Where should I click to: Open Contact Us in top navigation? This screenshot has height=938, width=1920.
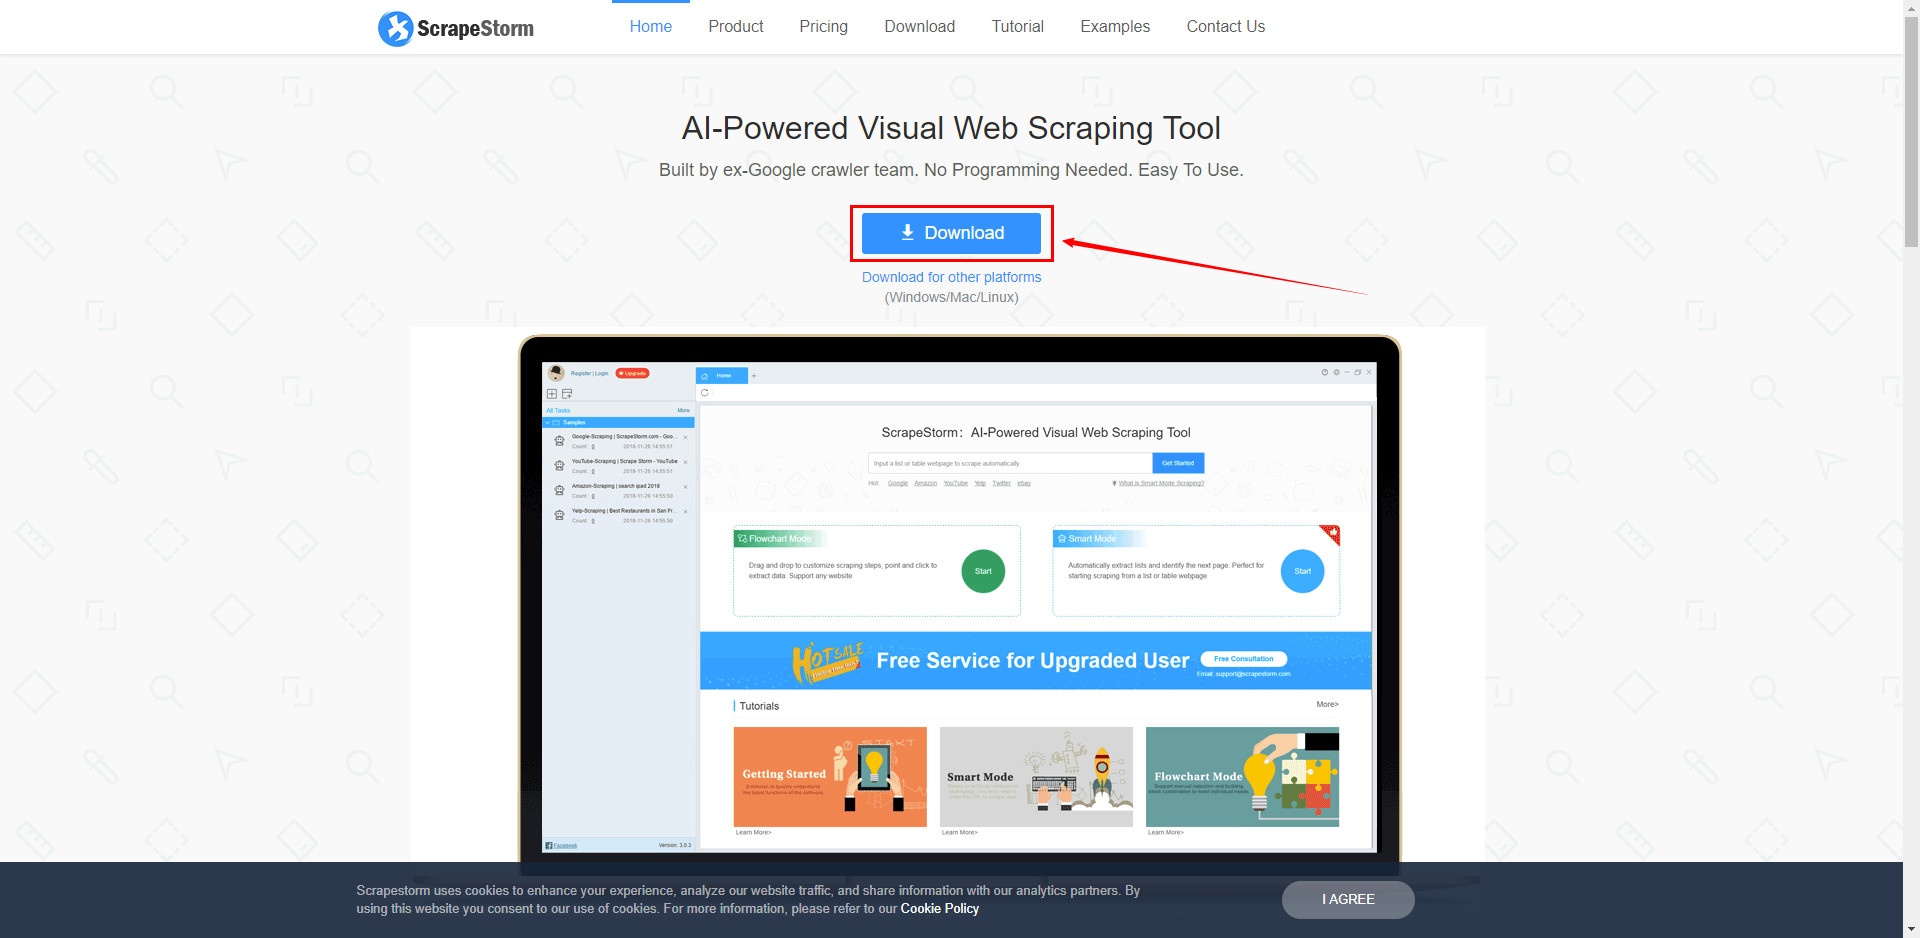coord(1225,27)
